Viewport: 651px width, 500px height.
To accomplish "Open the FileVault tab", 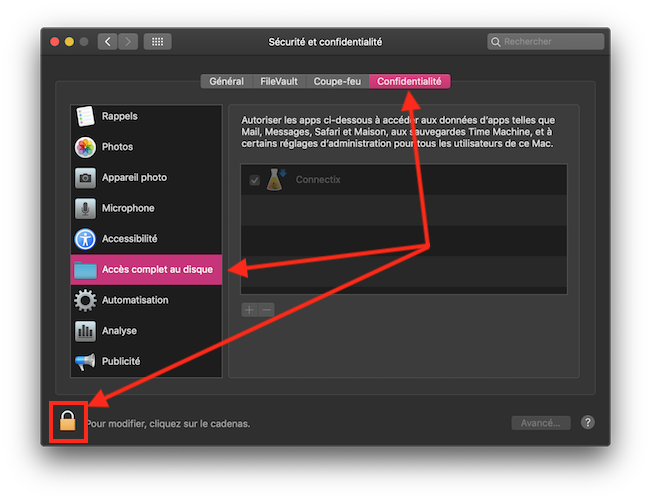I will point(278,81).
